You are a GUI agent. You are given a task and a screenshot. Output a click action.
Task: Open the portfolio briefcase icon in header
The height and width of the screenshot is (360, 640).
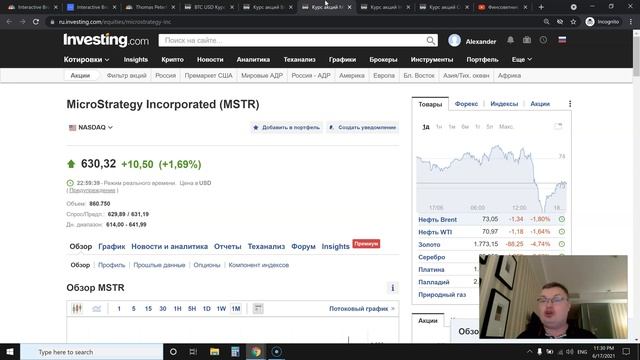[527, 40]
